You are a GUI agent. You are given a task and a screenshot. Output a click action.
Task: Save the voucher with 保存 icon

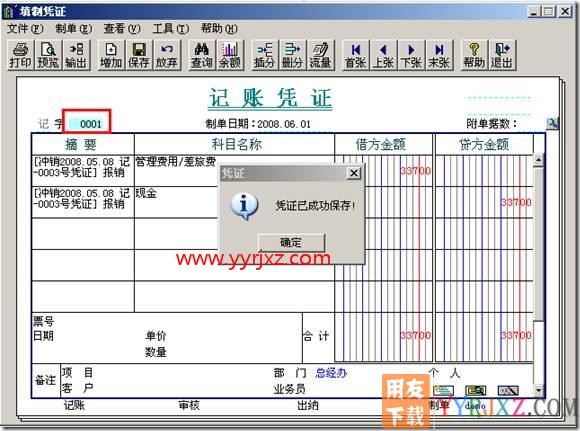tap(139, 55)
